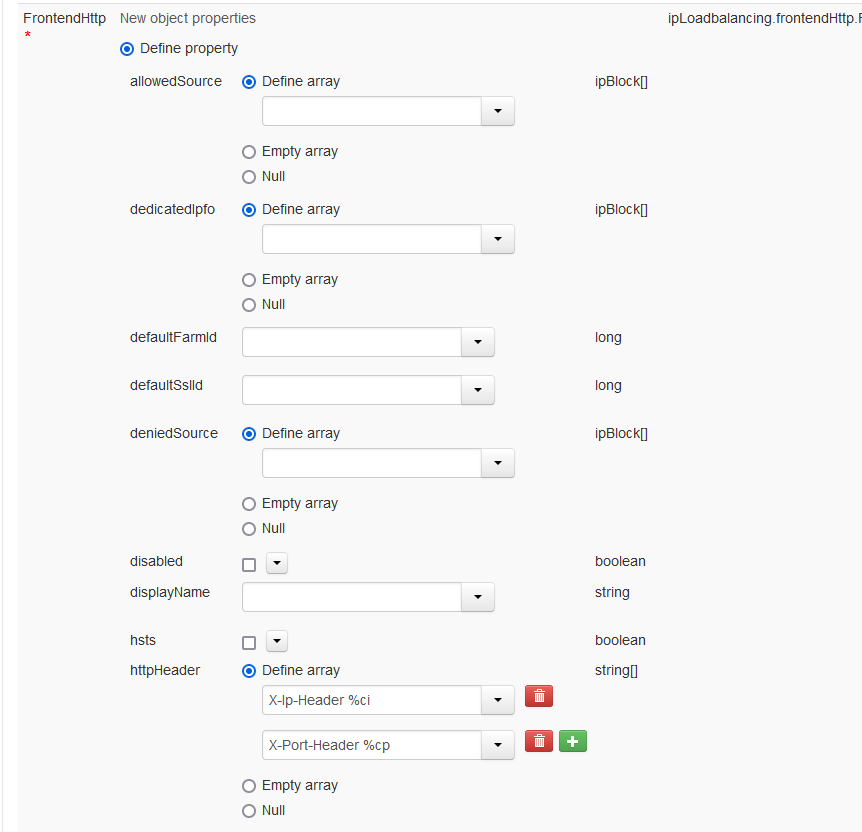Delete the "X-Port-Header %cp" entry
This screenshot has width=862, height=832.
click(x=539, y=741)
